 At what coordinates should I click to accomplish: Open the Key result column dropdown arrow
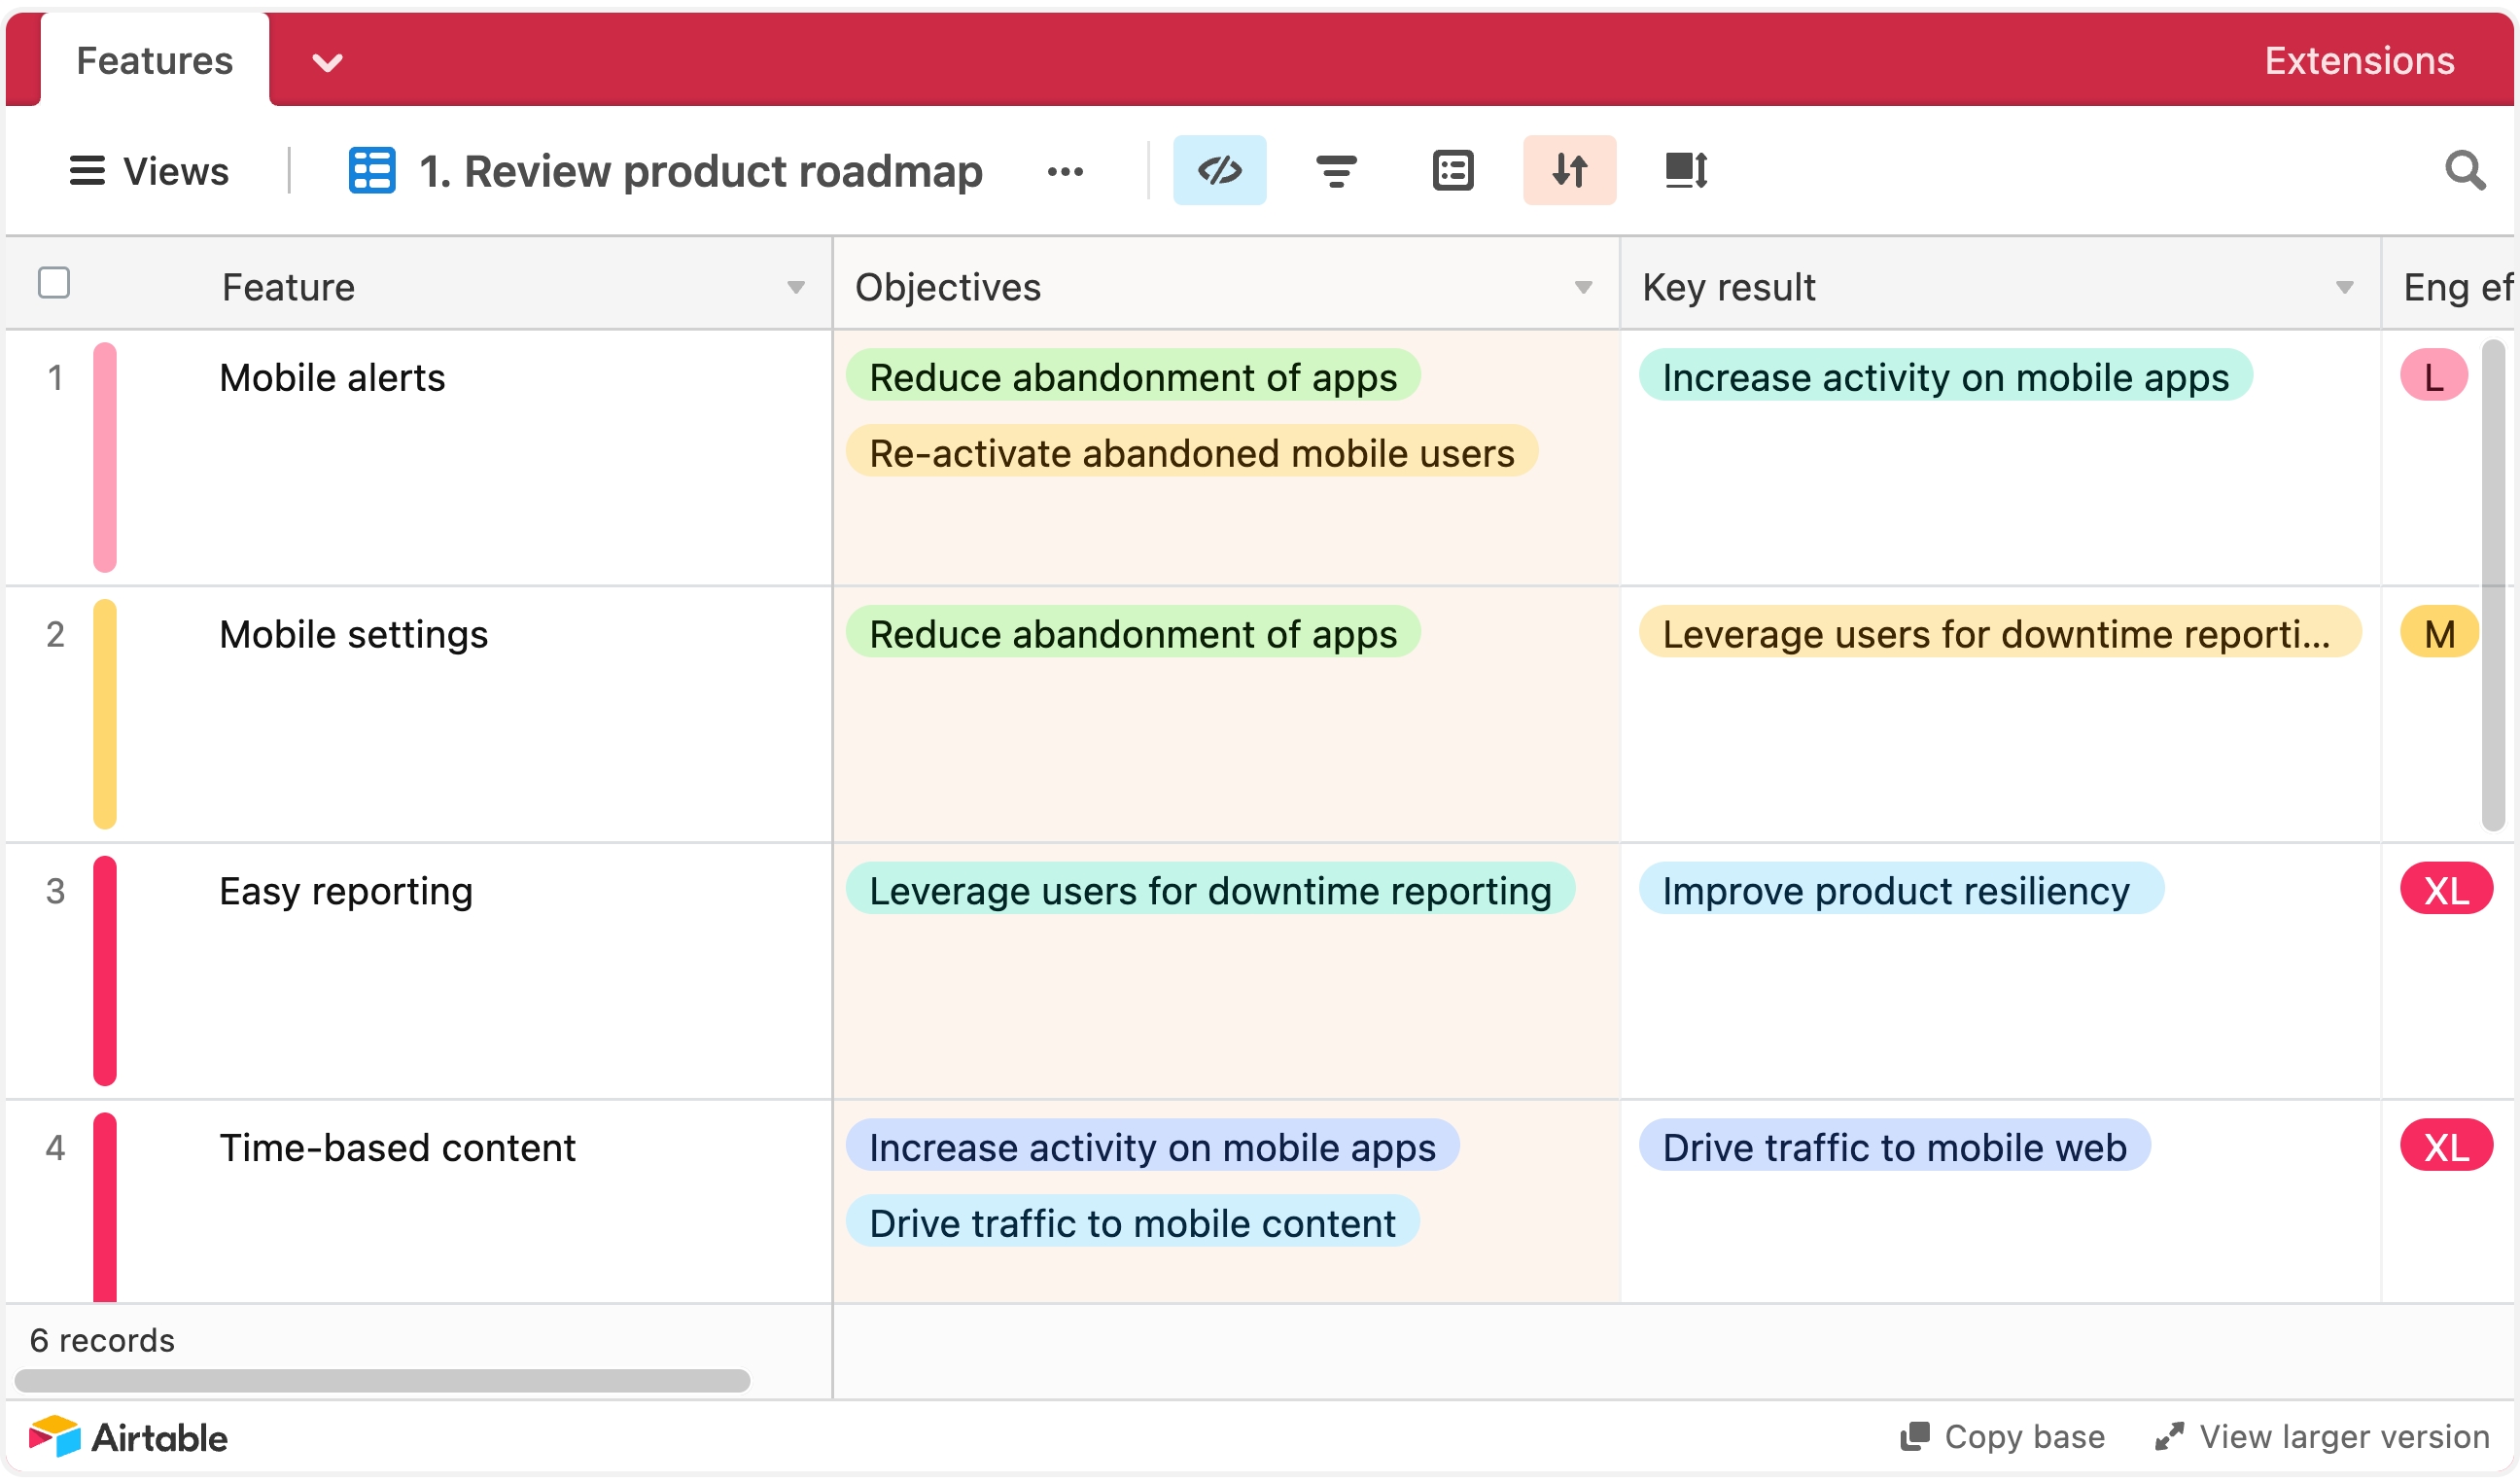point(2344,288)
